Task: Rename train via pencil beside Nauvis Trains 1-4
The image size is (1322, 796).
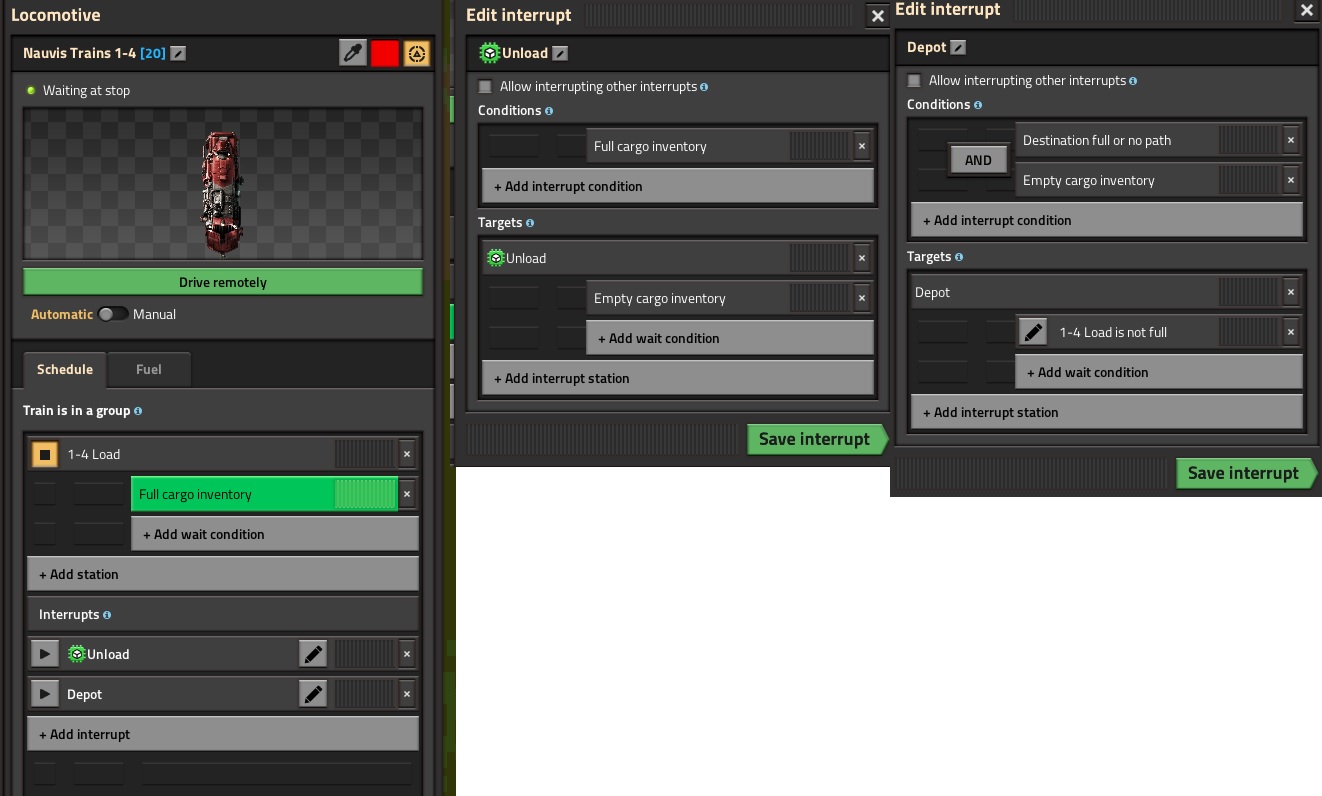Action: click(x=178, y=53)
